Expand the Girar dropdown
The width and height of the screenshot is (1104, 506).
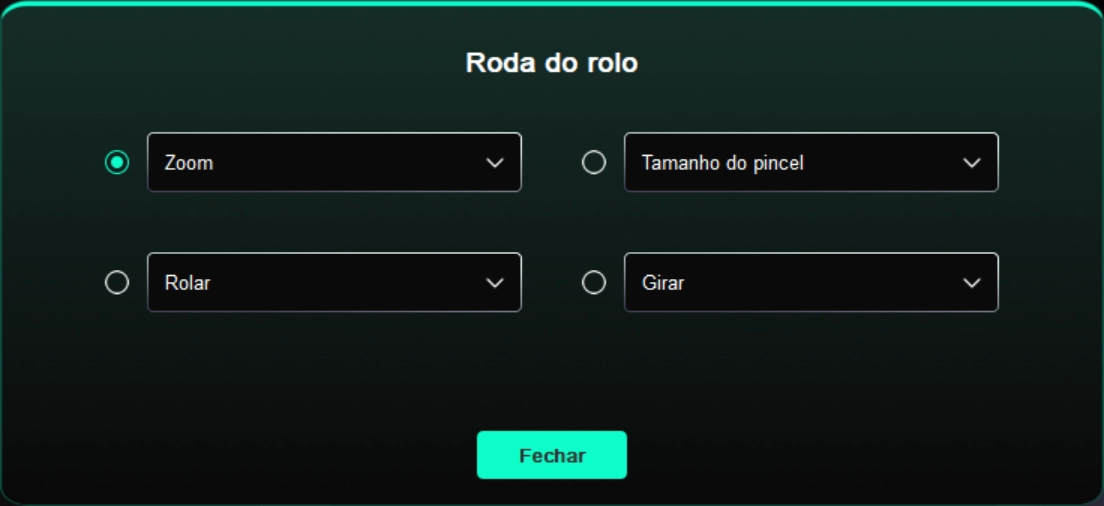click(811, 282)
